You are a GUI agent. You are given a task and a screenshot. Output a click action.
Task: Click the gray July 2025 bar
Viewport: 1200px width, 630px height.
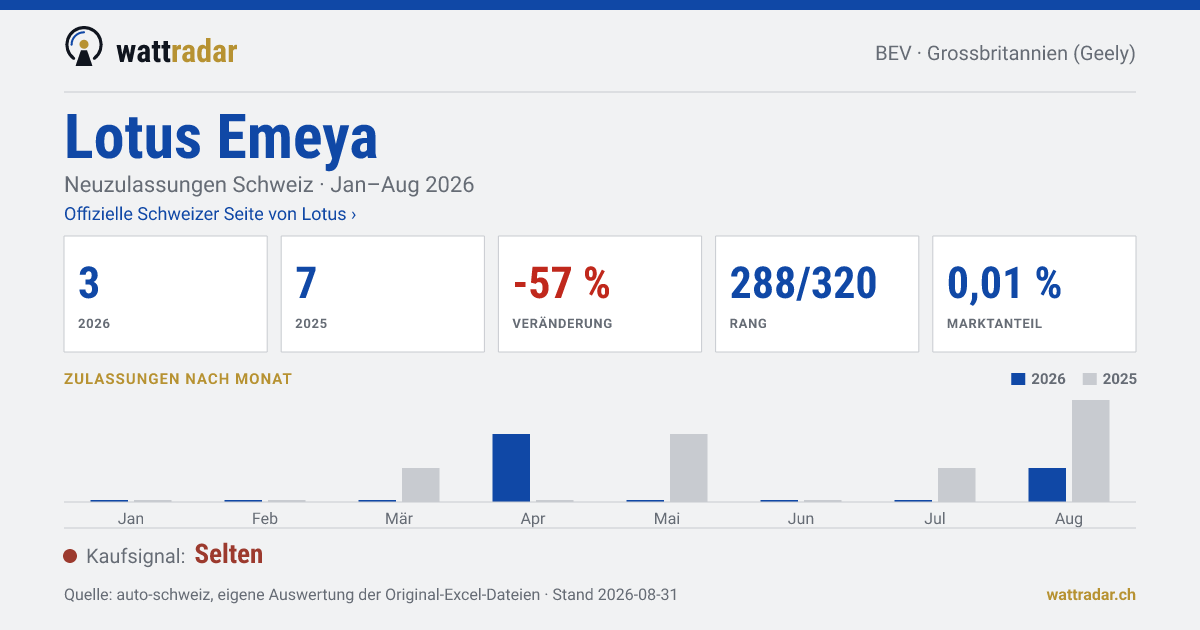click(x=957, y=485)
